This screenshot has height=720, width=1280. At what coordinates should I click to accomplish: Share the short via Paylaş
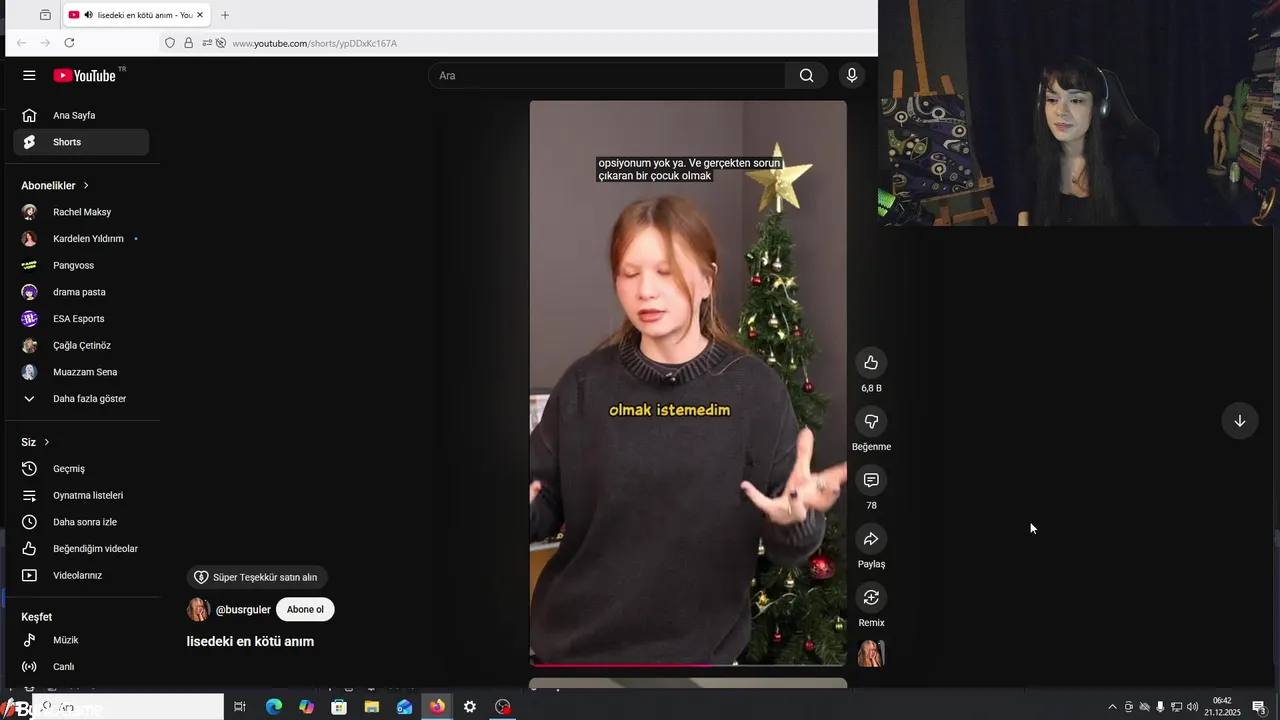coord(871,539)
